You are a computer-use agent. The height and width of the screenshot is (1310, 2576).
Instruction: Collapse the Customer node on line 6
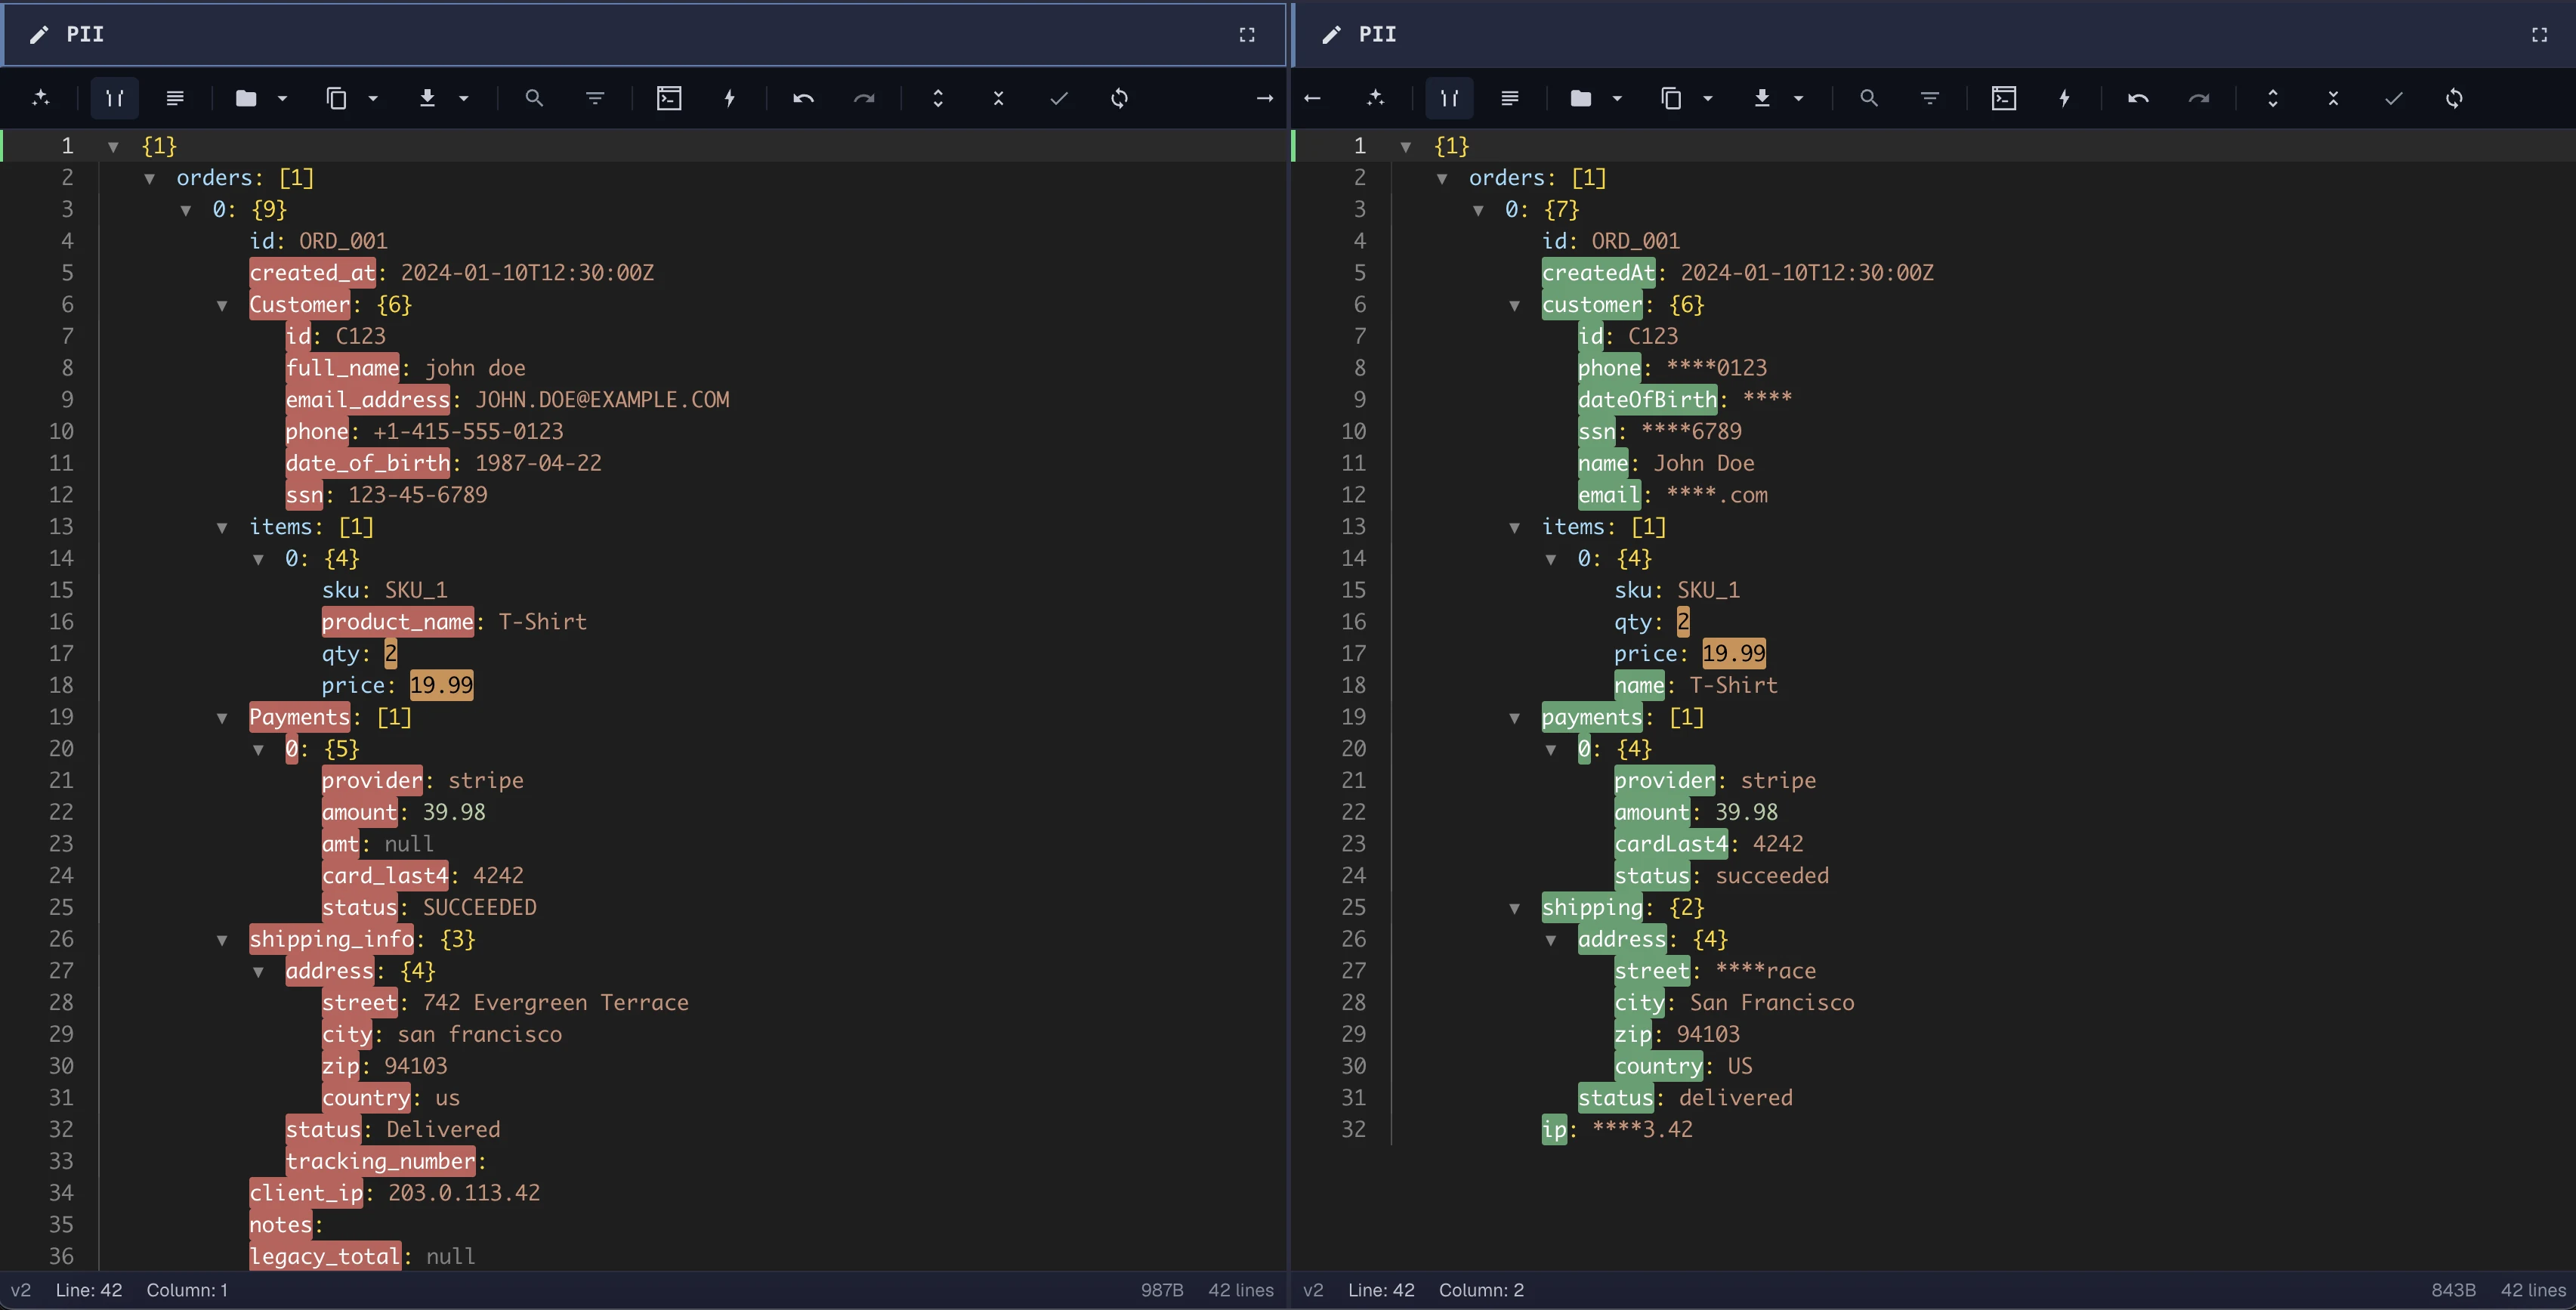point(223,305)
